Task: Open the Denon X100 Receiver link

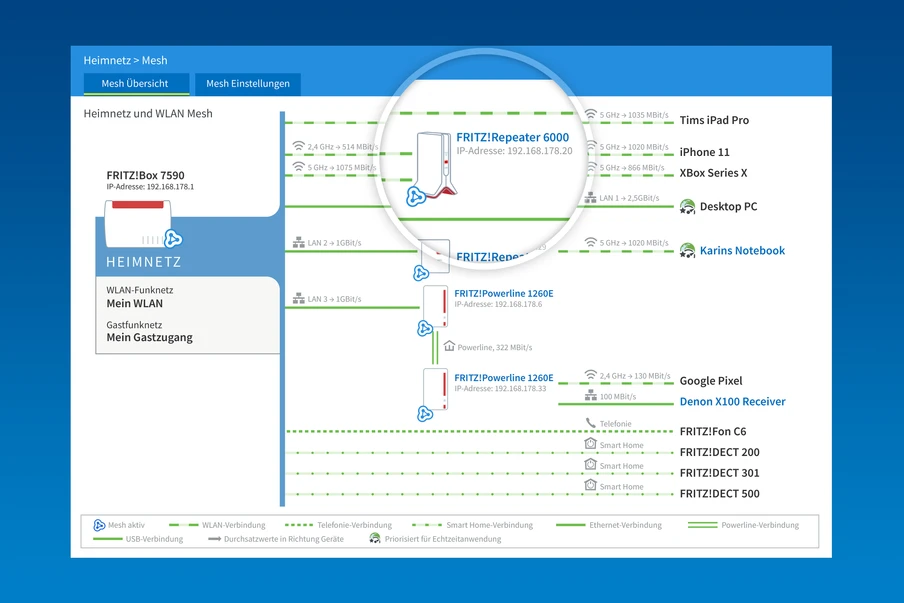Action: [x=733, y=401]
